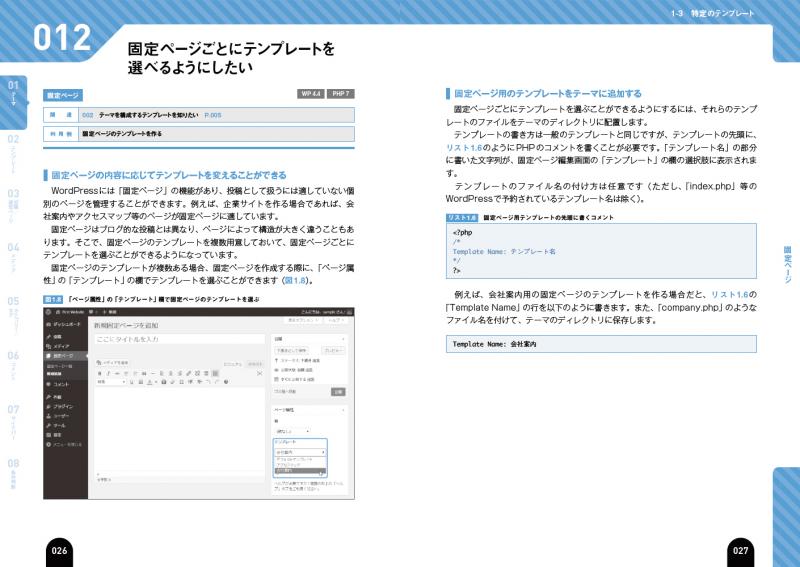This screenshot has height=567, width=800.
Task: Open the parent page dropdown under ページ属性
Action: pos(292,431)
